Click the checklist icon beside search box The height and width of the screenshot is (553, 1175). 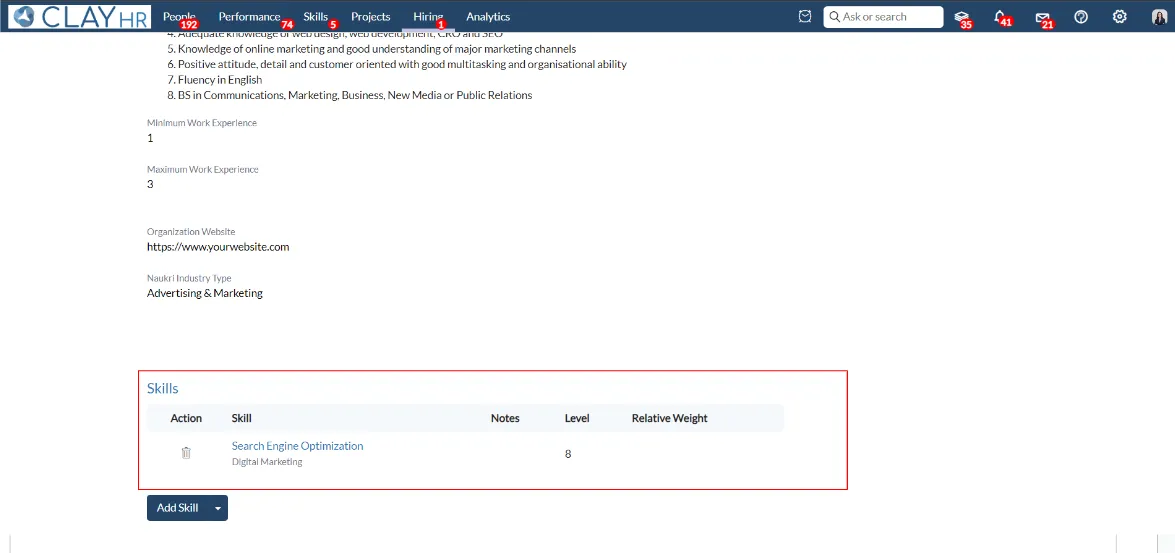tap(805, 16)
